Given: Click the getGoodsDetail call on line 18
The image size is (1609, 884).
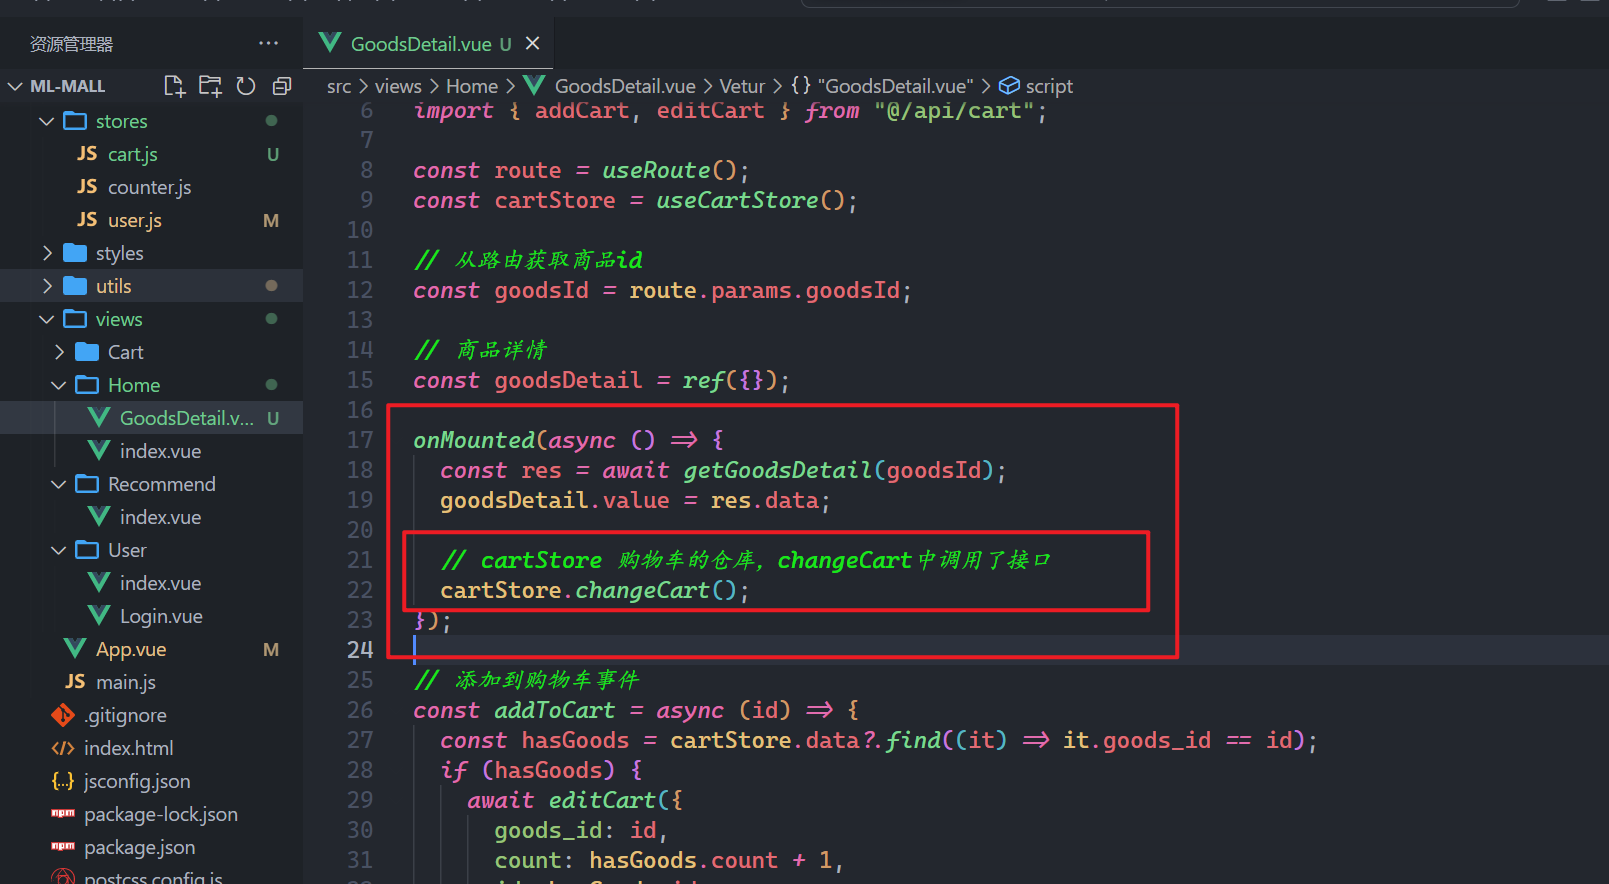Looking at the screenshot, I should (778, 470).
